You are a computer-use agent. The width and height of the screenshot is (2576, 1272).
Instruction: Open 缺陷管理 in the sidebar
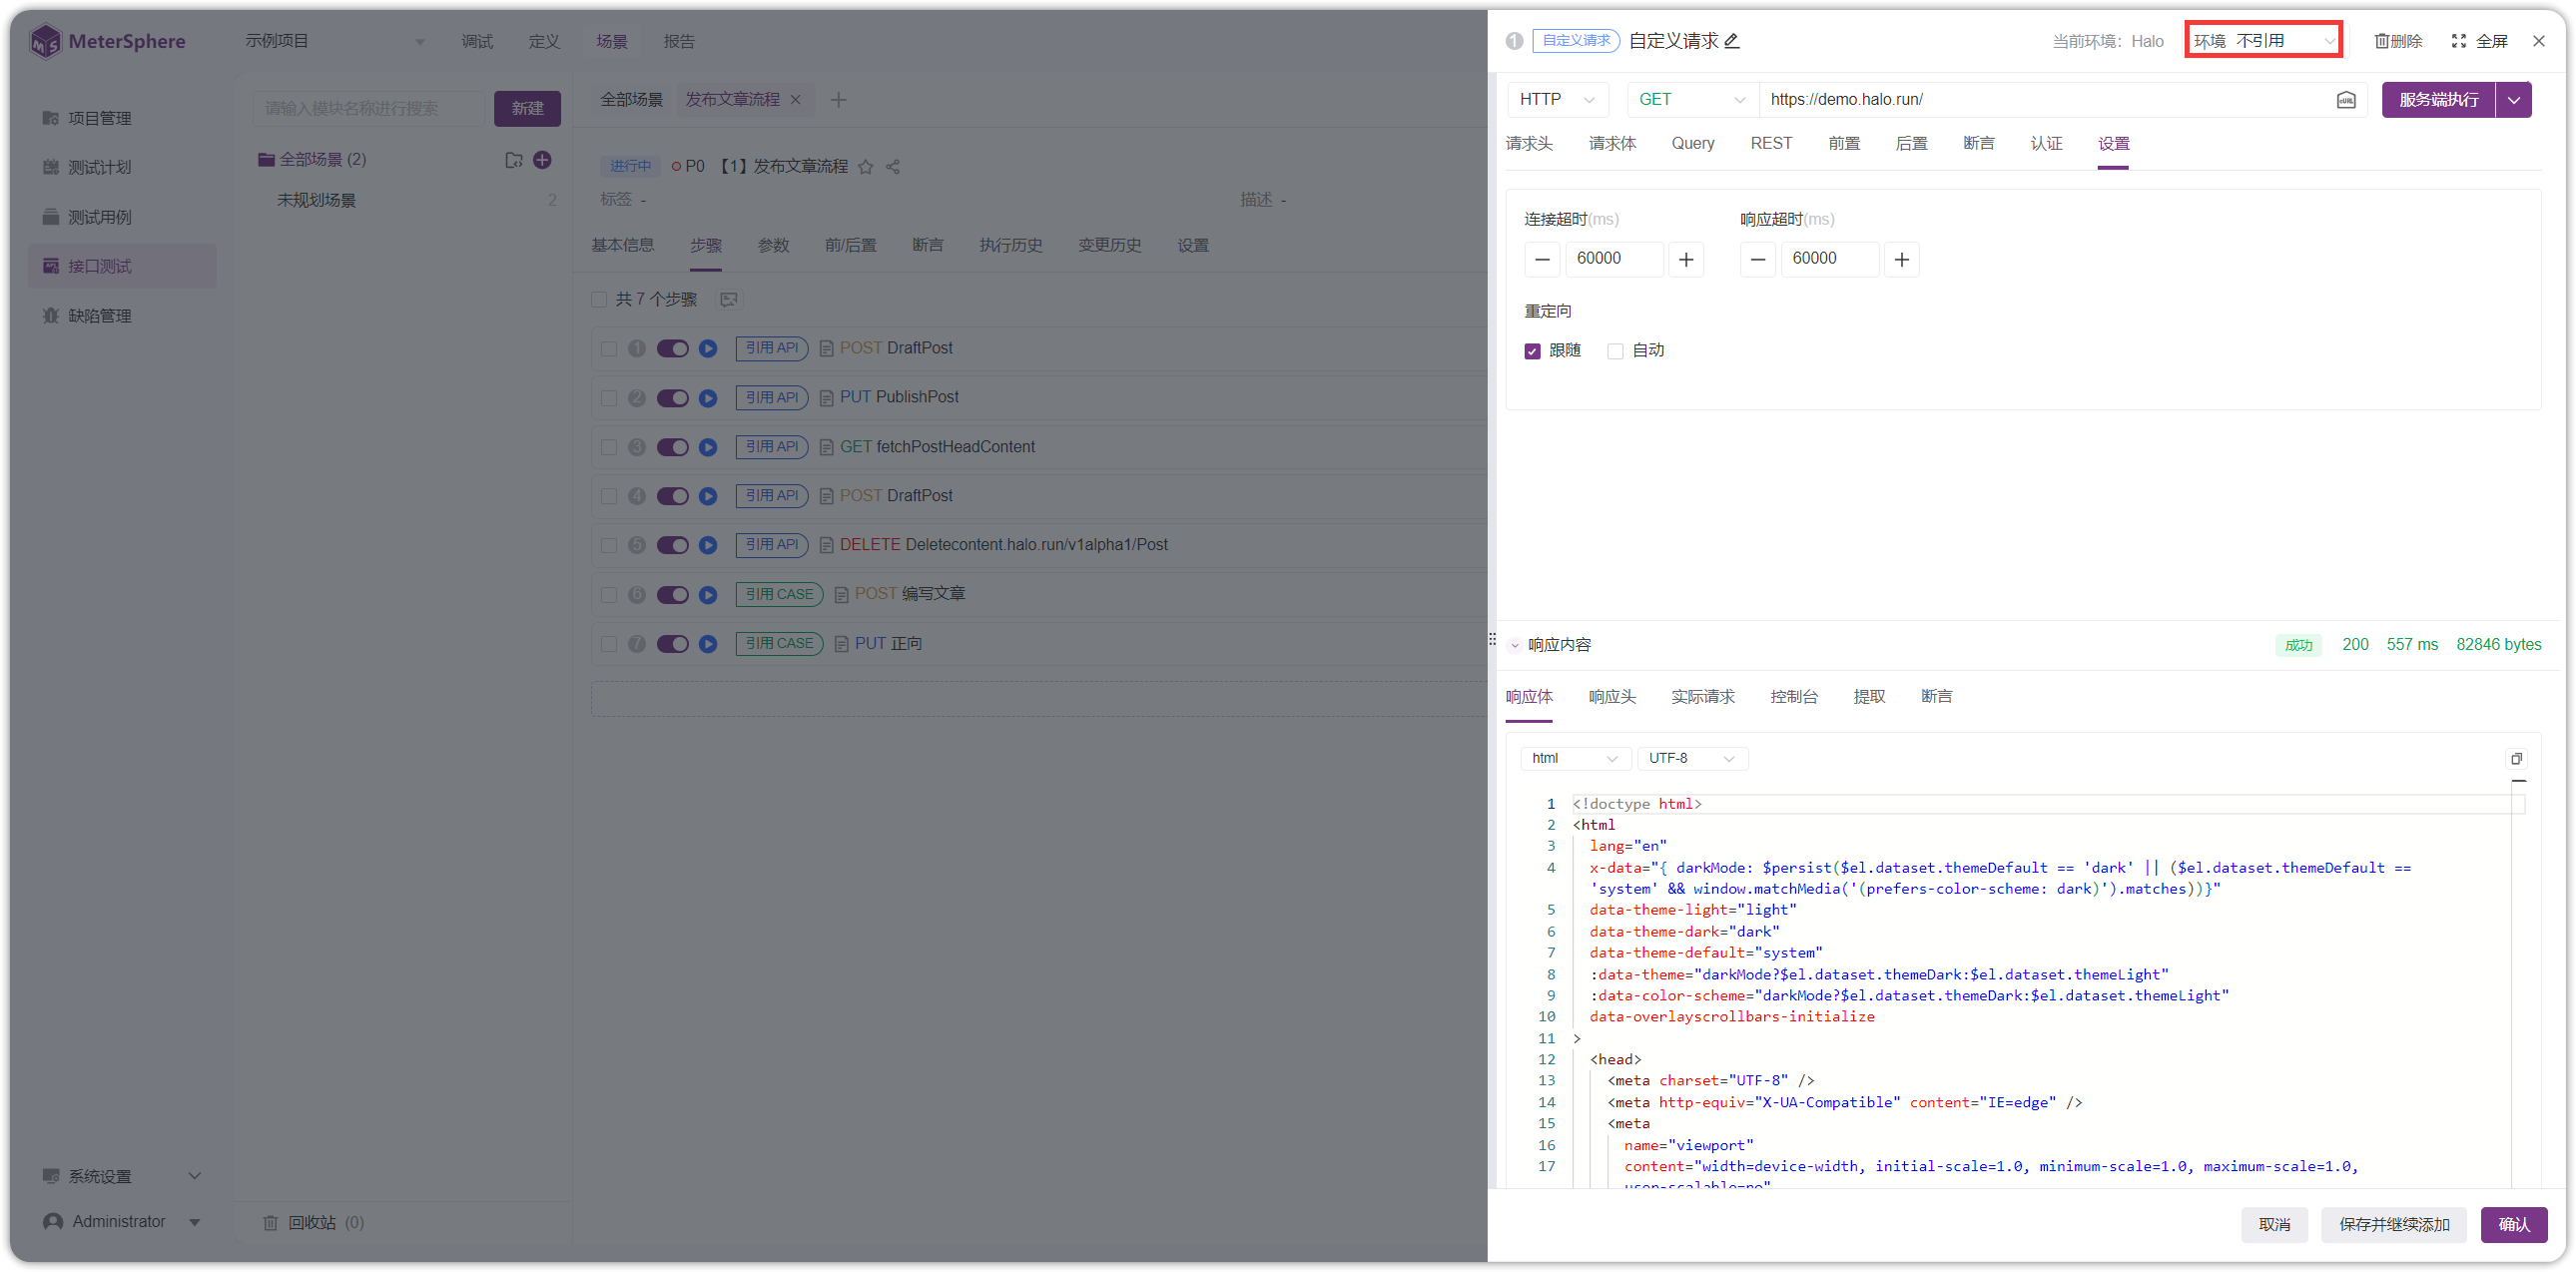(x=122, y=316)
